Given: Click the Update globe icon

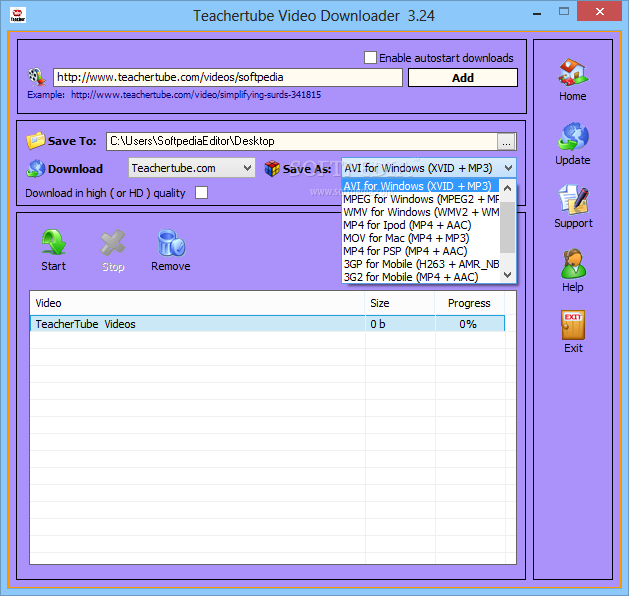Looking at the screenshot, I should coord(573,137).
